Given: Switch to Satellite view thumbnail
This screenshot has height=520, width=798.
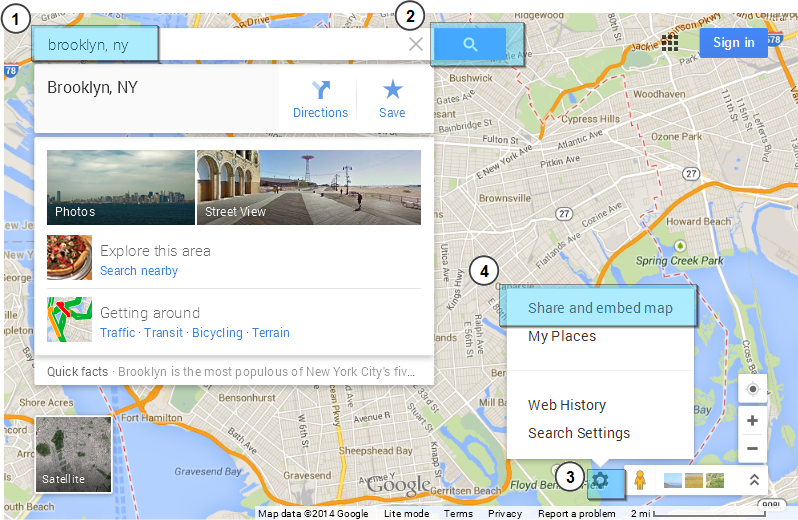Looking at the screenshot, I should click(74, 454).
